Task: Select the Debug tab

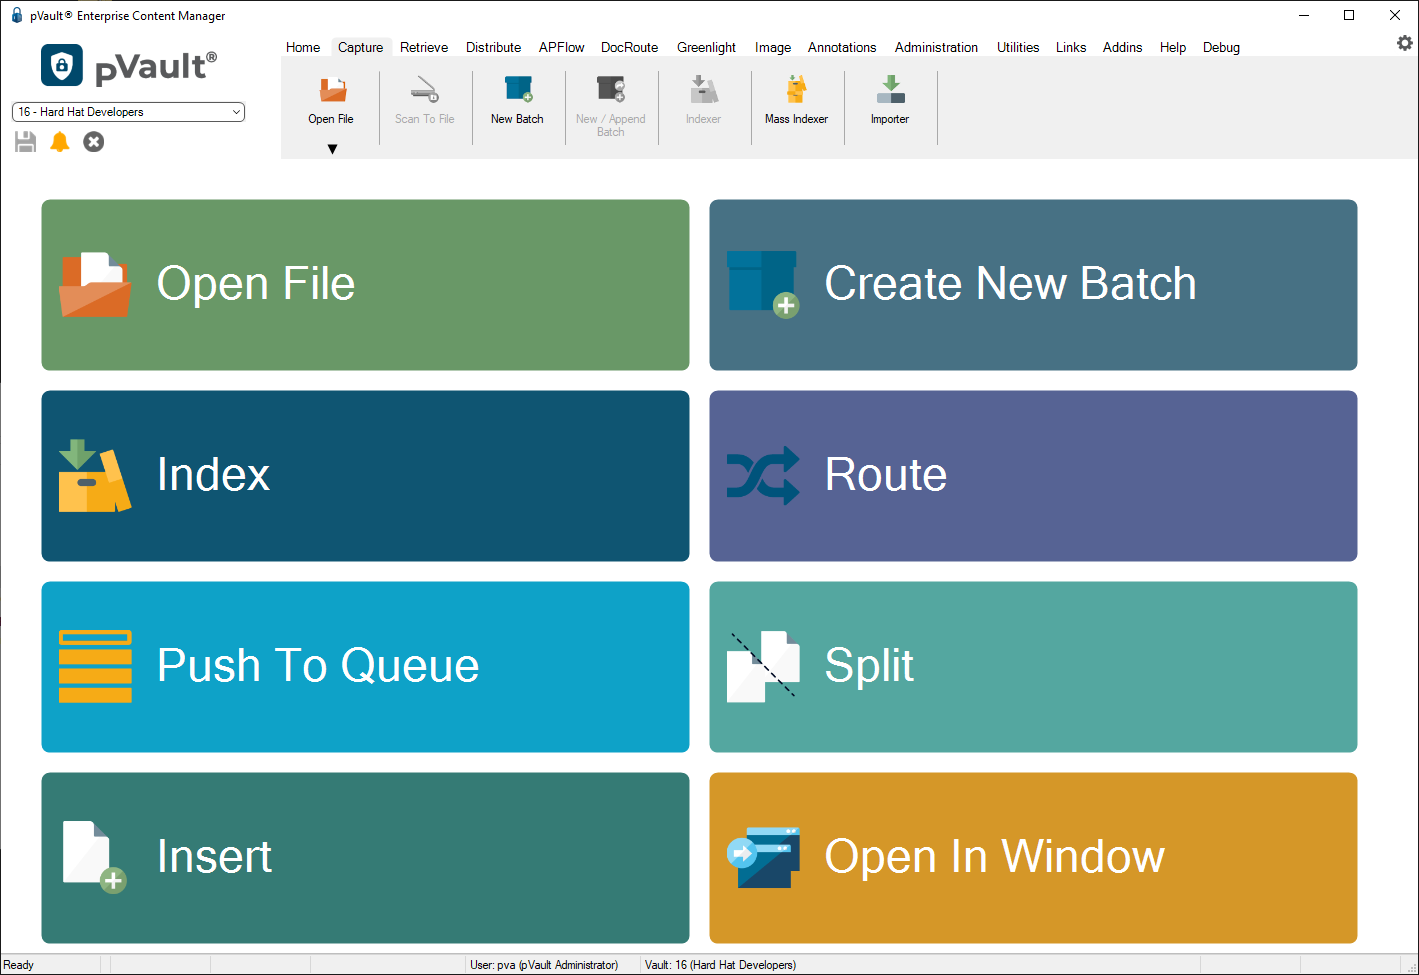Action: [x=1221, y=47]
